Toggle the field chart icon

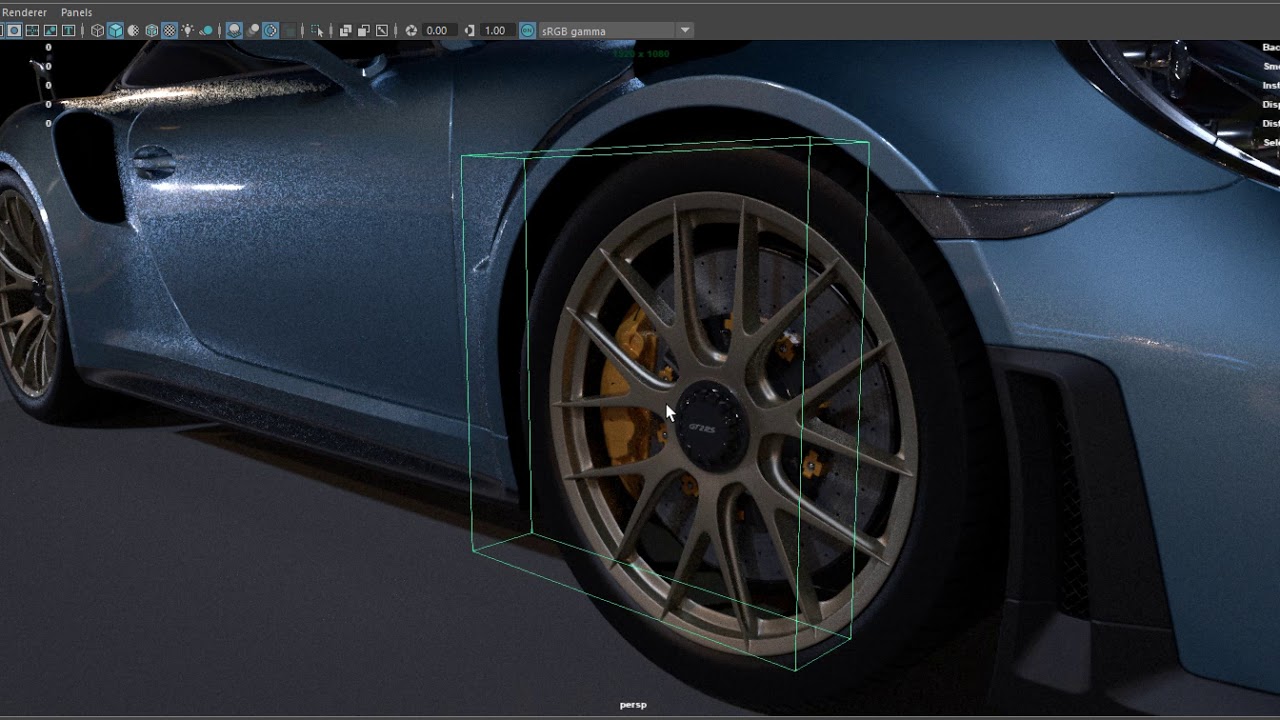point(32,31)
